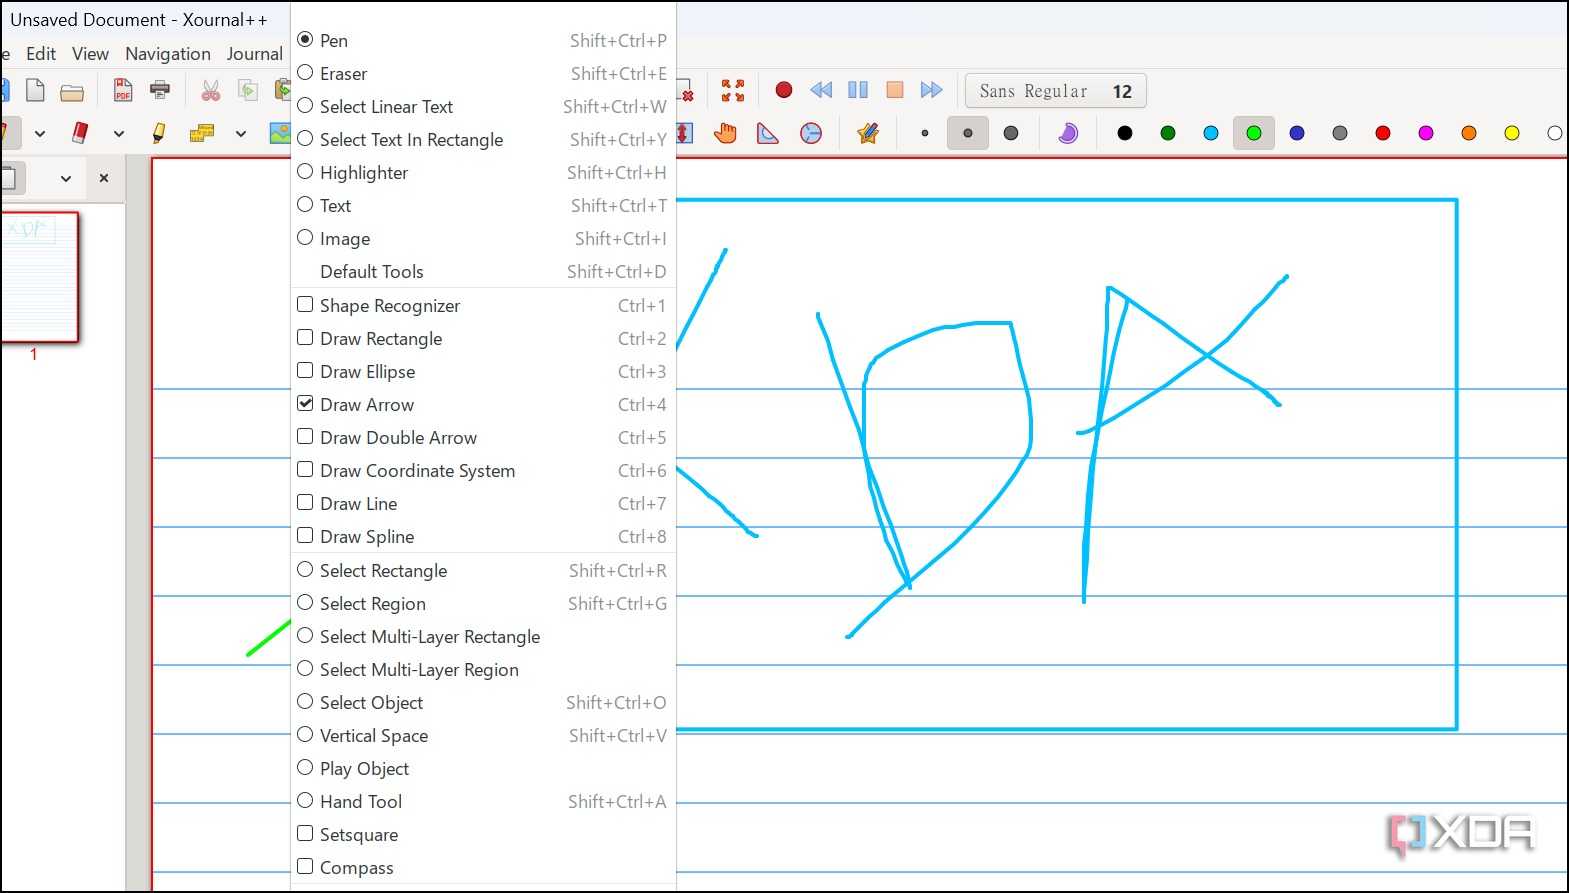Pick the light blue color swatch

pos(1211,133)
